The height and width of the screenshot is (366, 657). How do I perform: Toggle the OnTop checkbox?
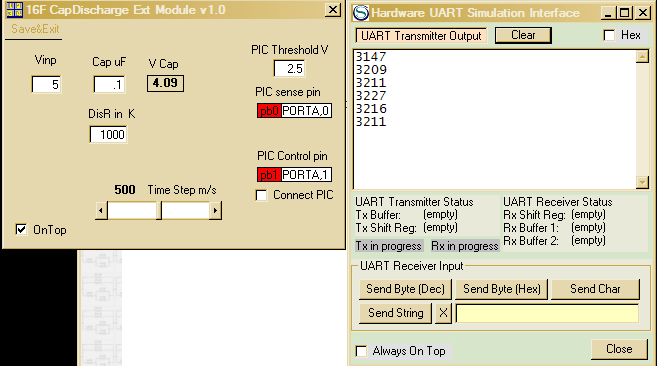click(21, 229)
